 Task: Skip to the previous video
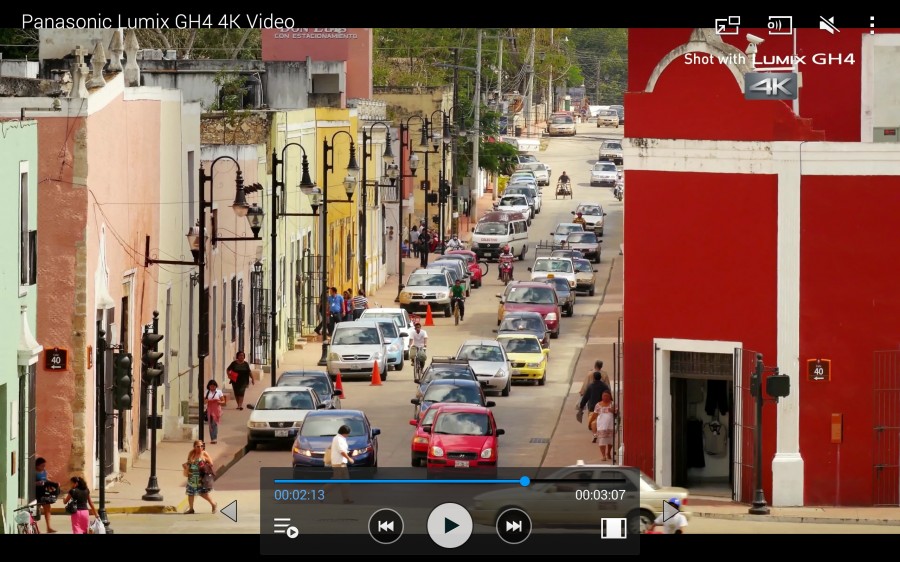[386, 526]
